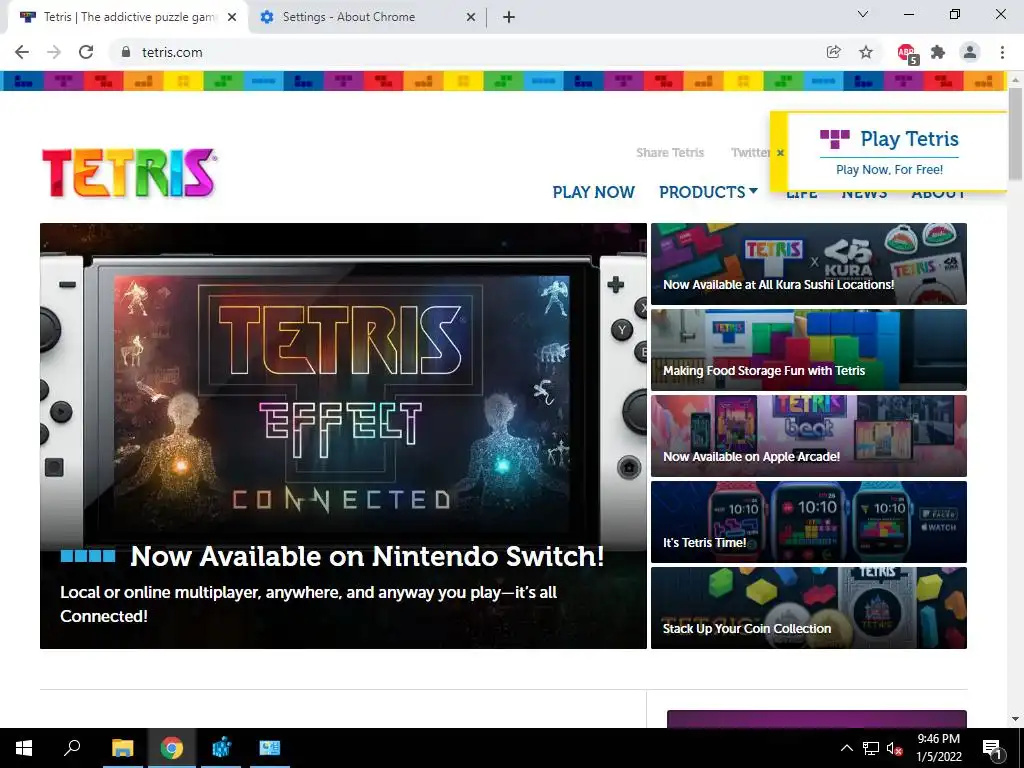Open Chrome's three-dot menu

pos(1002,52)
